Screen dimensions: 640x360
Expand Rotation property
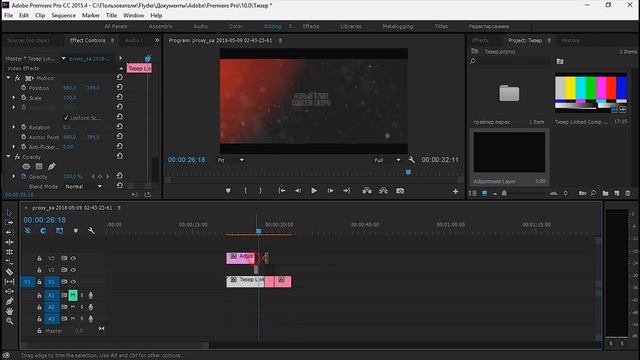coord(13,127)
